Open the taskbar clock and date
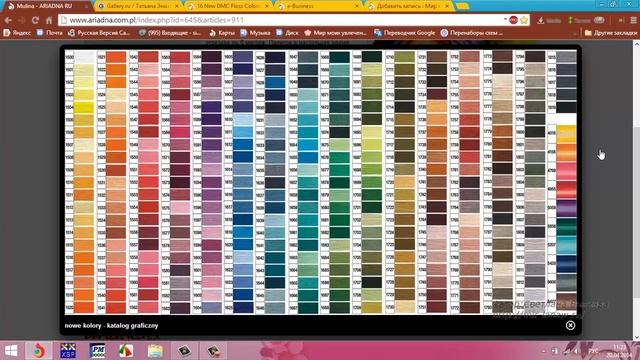This screenshot has height=360, width=640. click(x=620, y=351)
